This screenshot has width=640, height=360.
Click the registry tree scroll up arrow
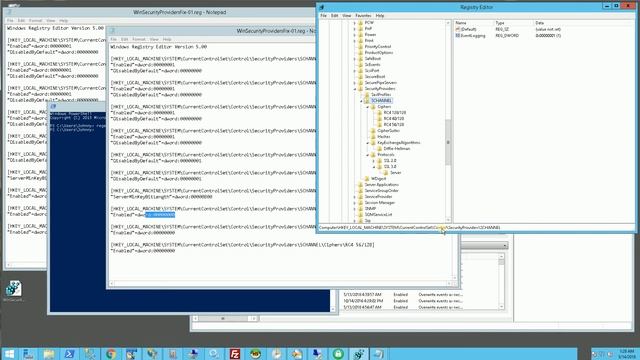point(448,23)
